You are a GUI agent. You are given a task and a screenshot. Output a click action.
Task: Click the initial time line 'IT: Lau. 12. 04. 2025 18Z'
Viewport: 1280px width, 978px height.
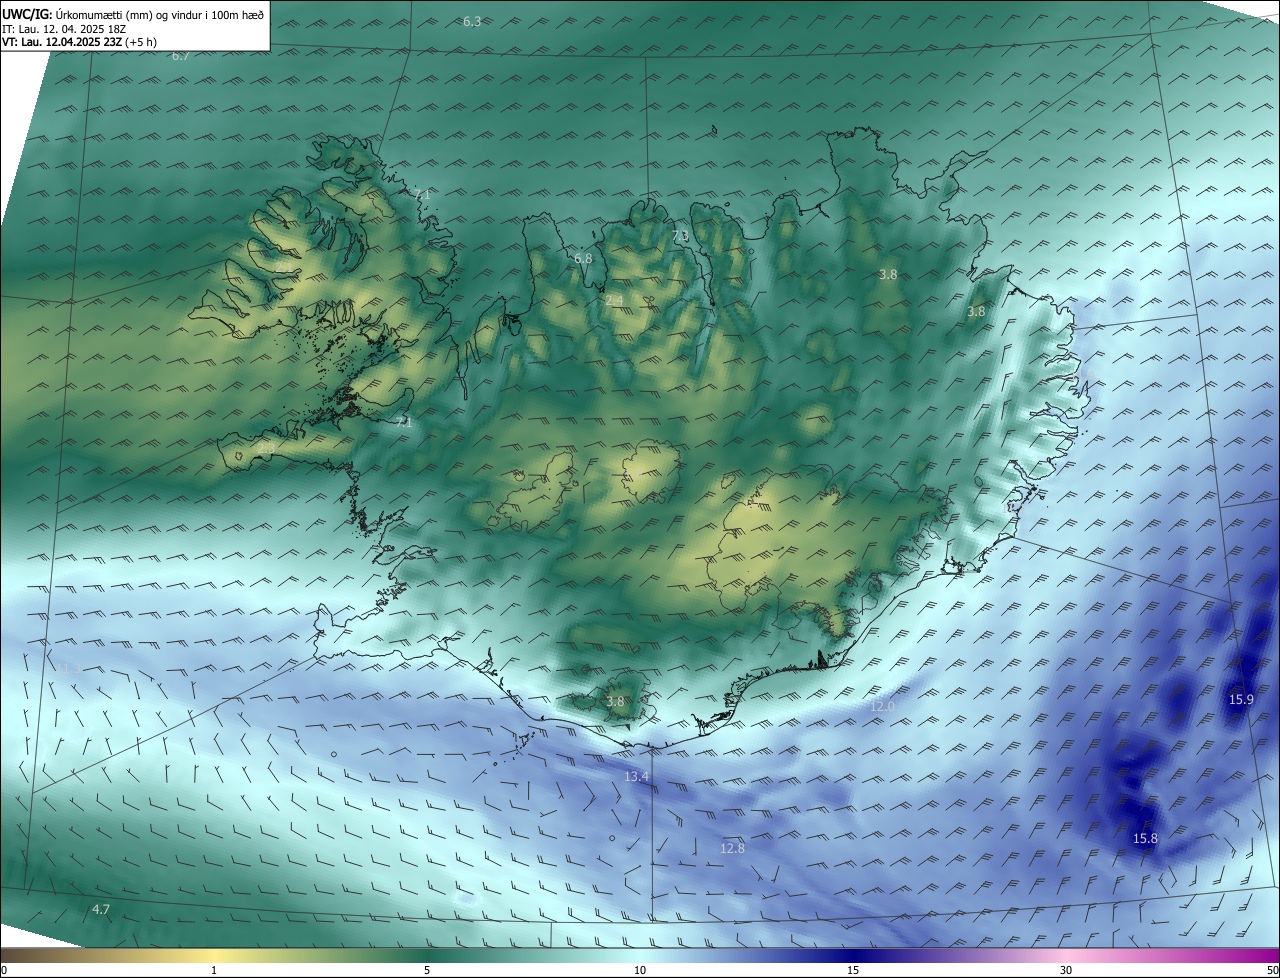[x=62, y=29]
